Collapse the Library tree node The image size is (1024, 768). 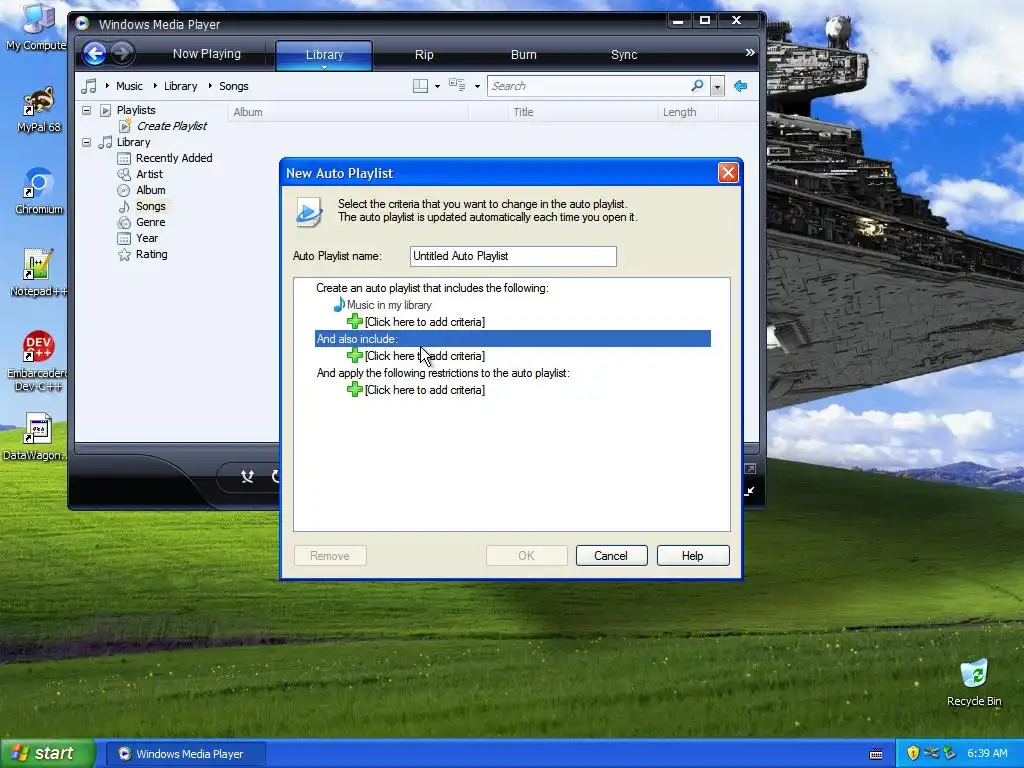click(x=86, y=142)
